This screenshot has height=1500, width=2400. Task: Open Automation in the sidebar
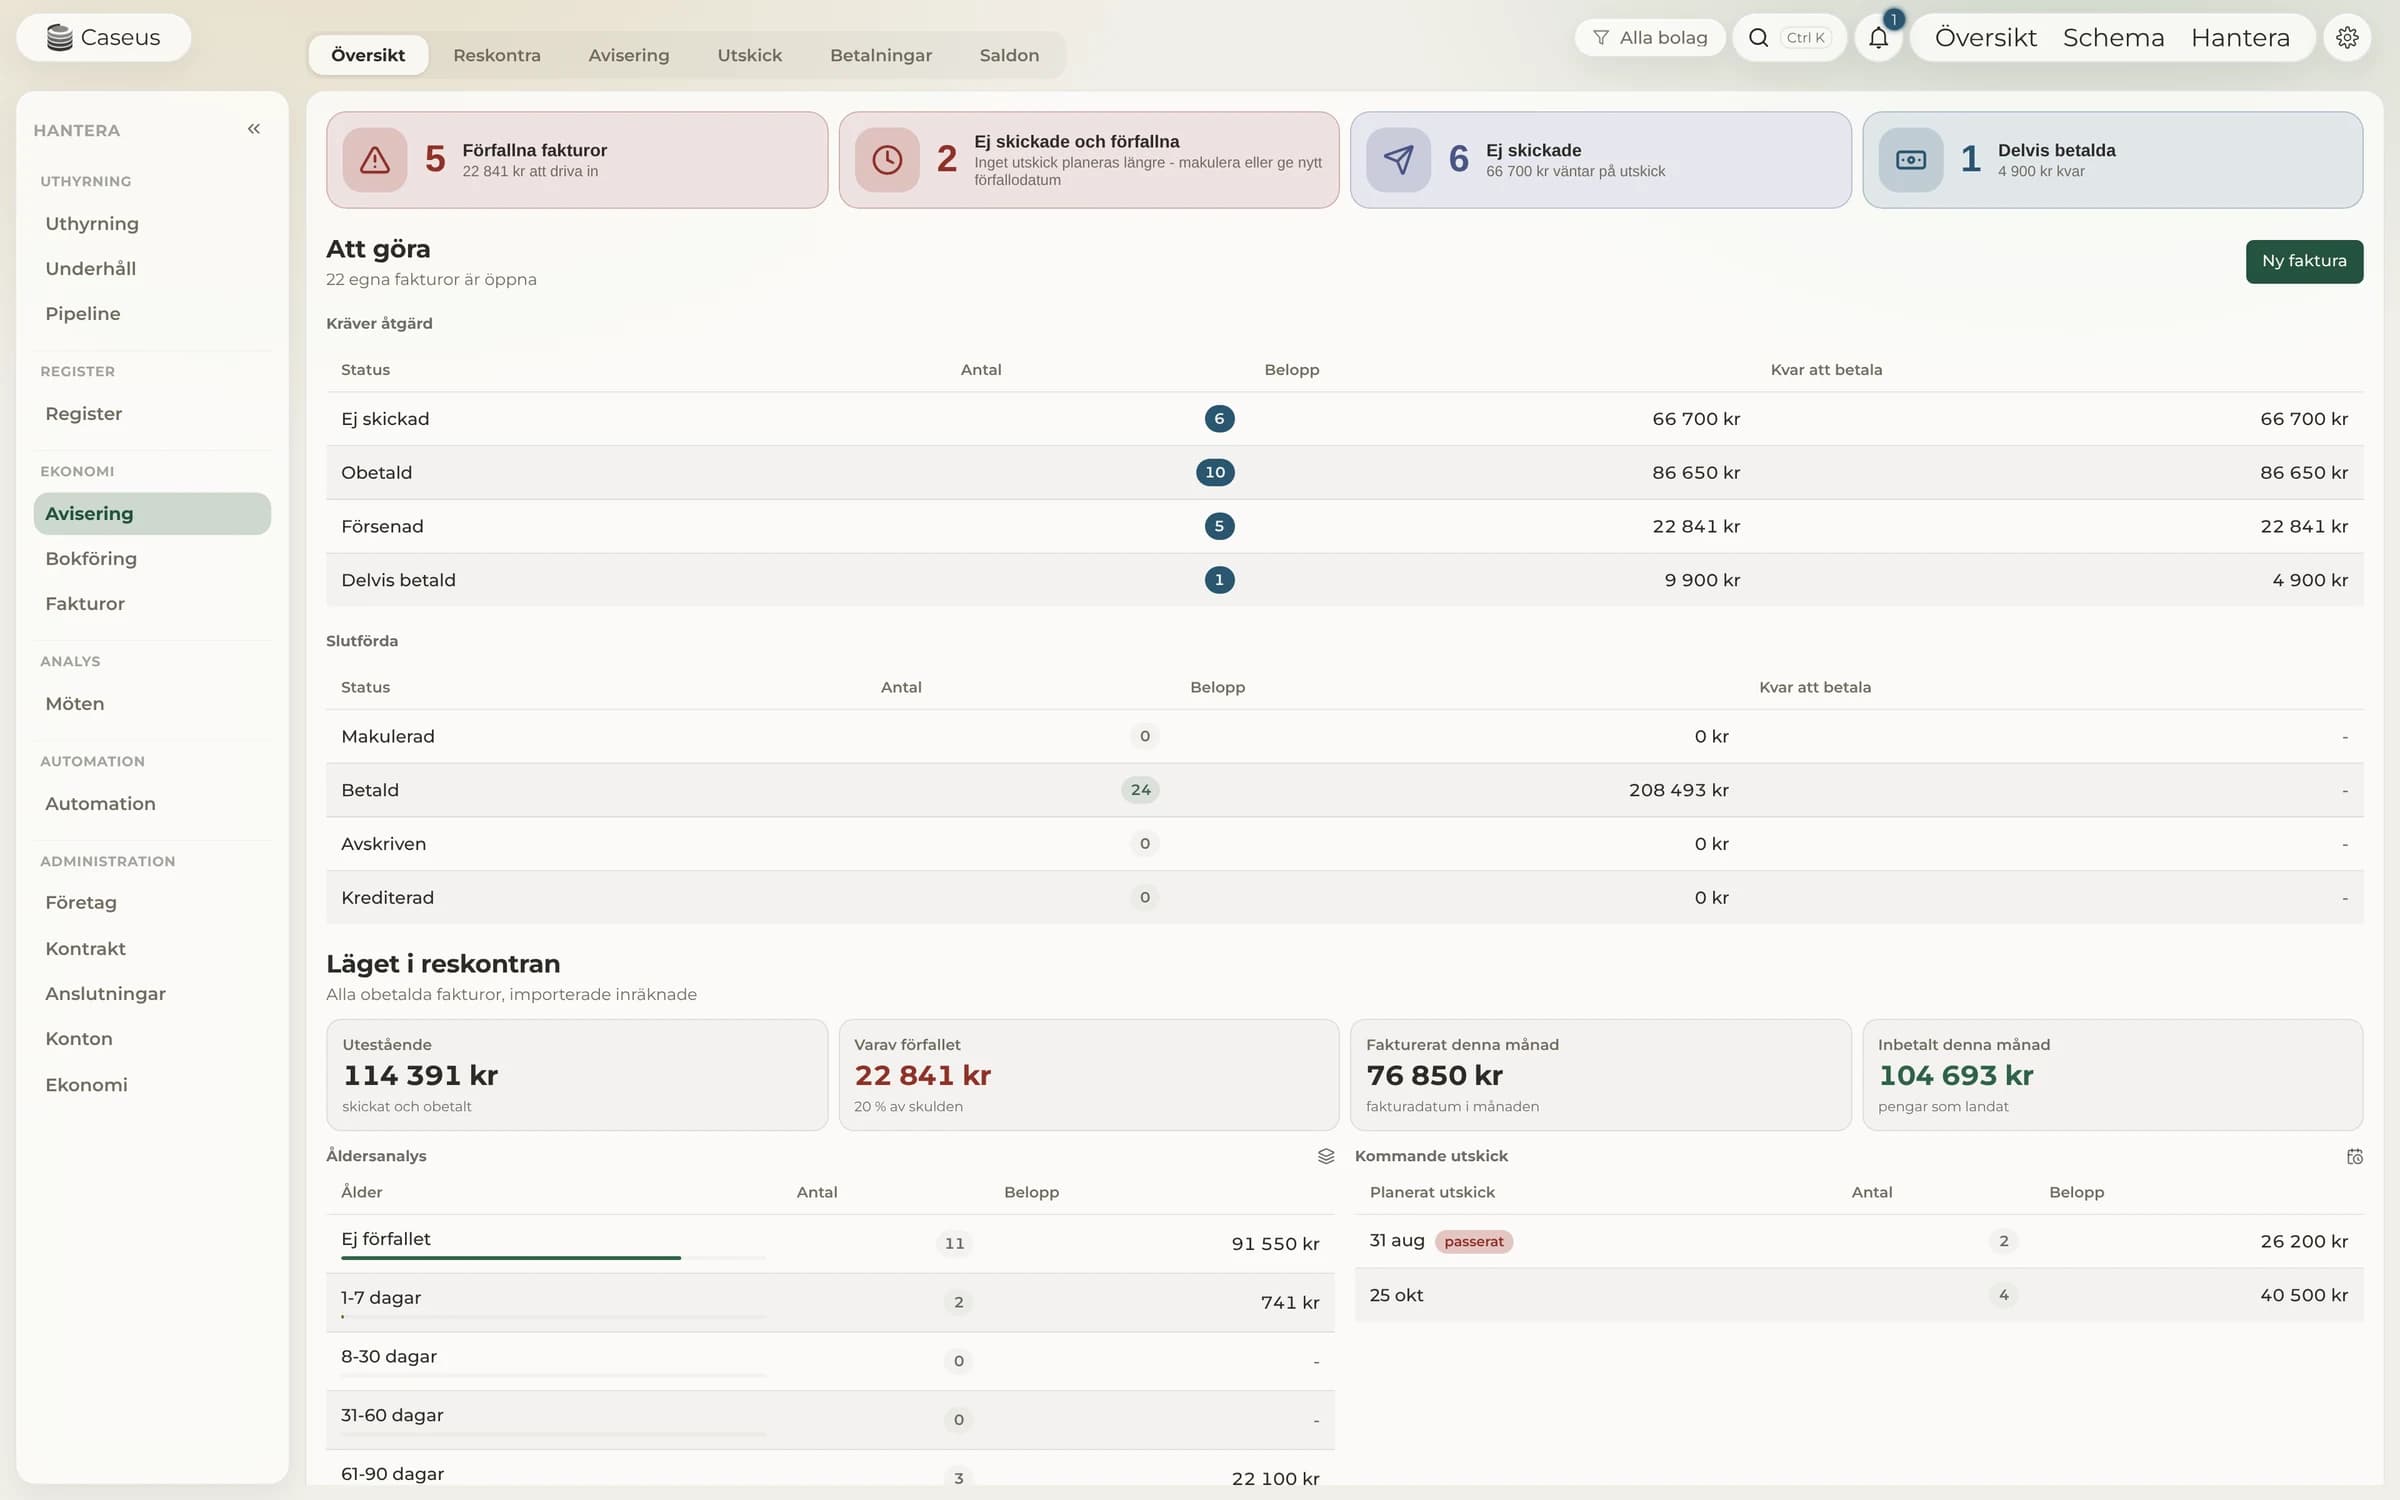pyautogui.click(x=152, y=803)
